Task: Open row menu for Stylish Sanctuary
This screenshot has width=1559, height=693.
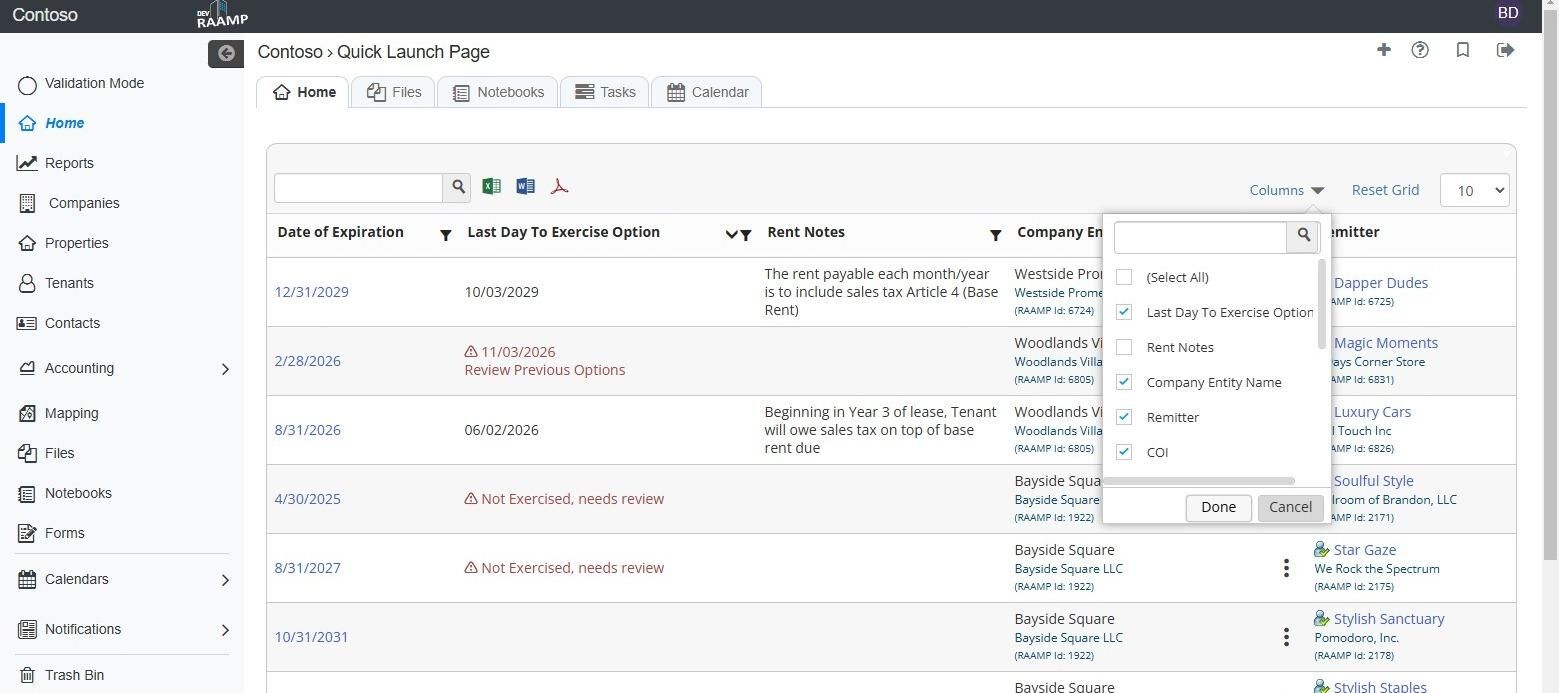Action: tap(1286, 637)
